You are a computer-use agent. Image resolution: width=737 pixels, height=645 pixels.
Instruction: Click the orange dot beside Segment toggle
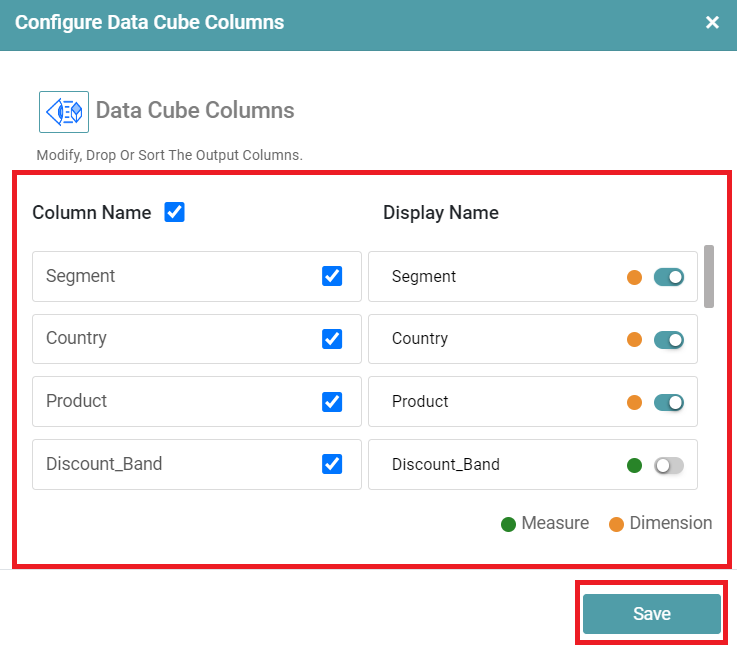point(634,277)
